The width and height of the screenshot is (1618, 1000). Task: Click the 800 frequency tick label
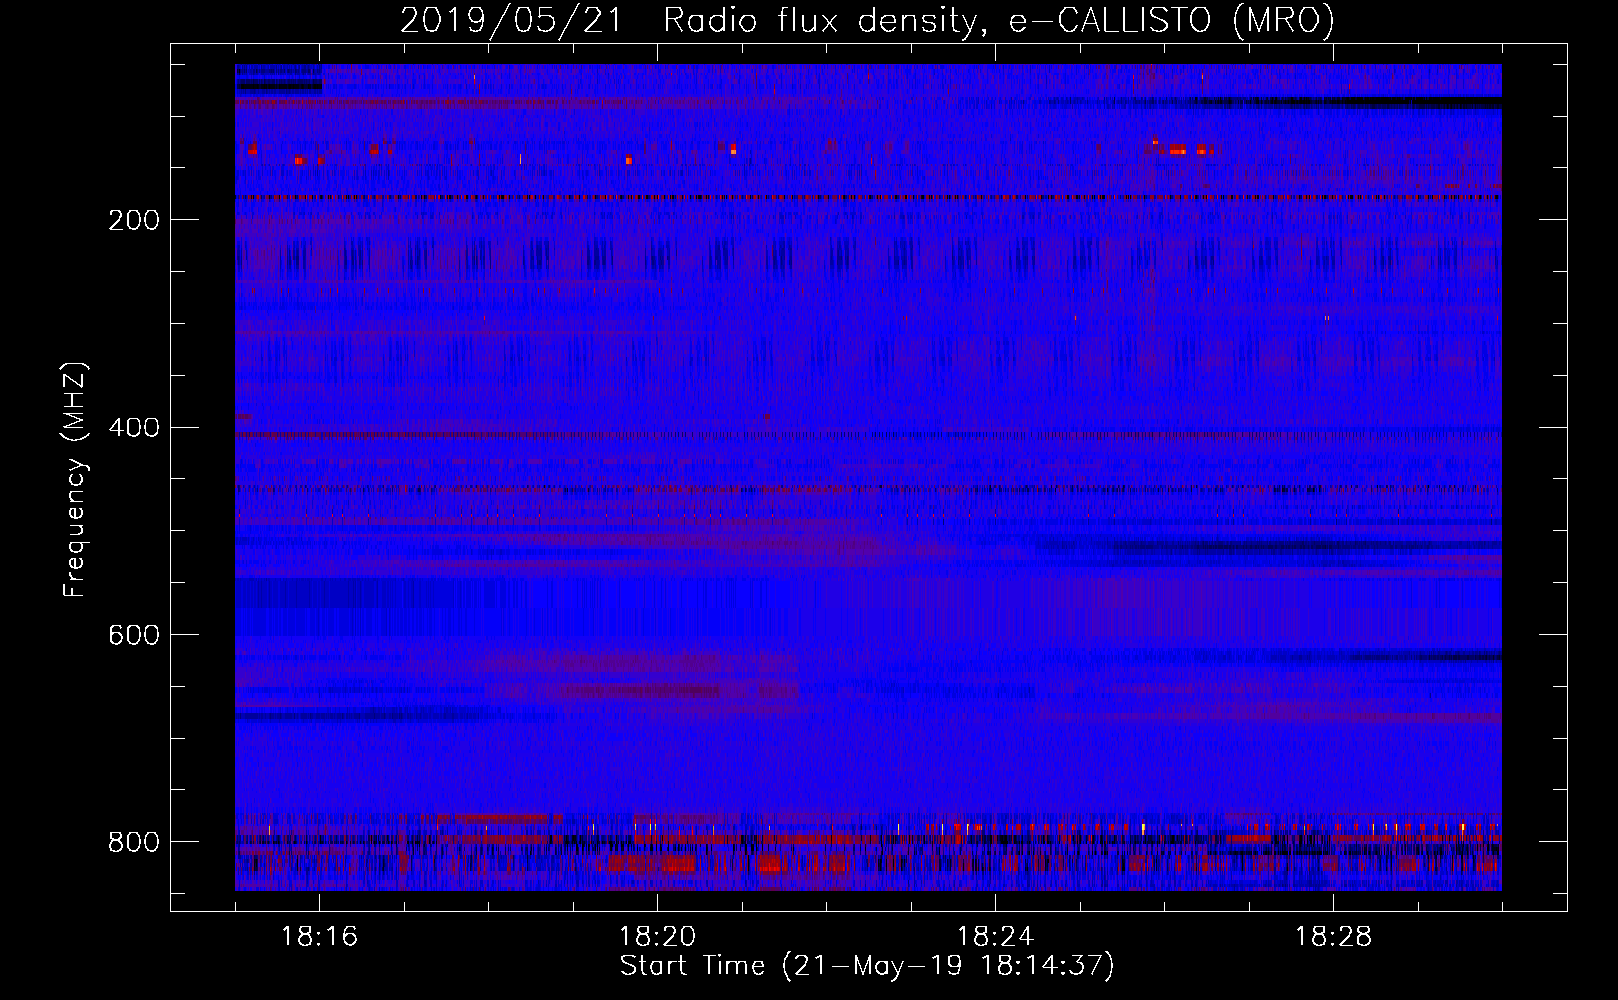(133, 842)
